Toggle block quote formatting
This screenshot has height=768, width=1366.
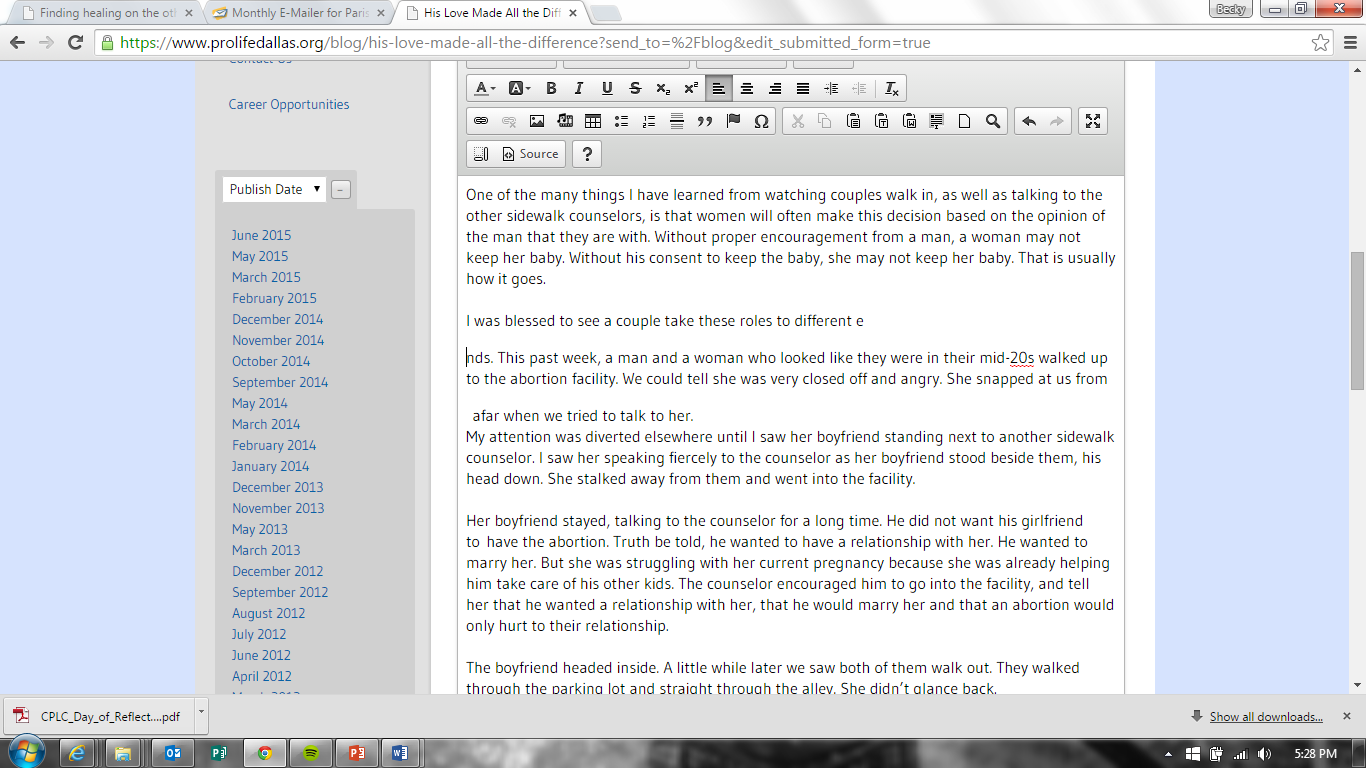pyautogui.click(x=705, y=121)
